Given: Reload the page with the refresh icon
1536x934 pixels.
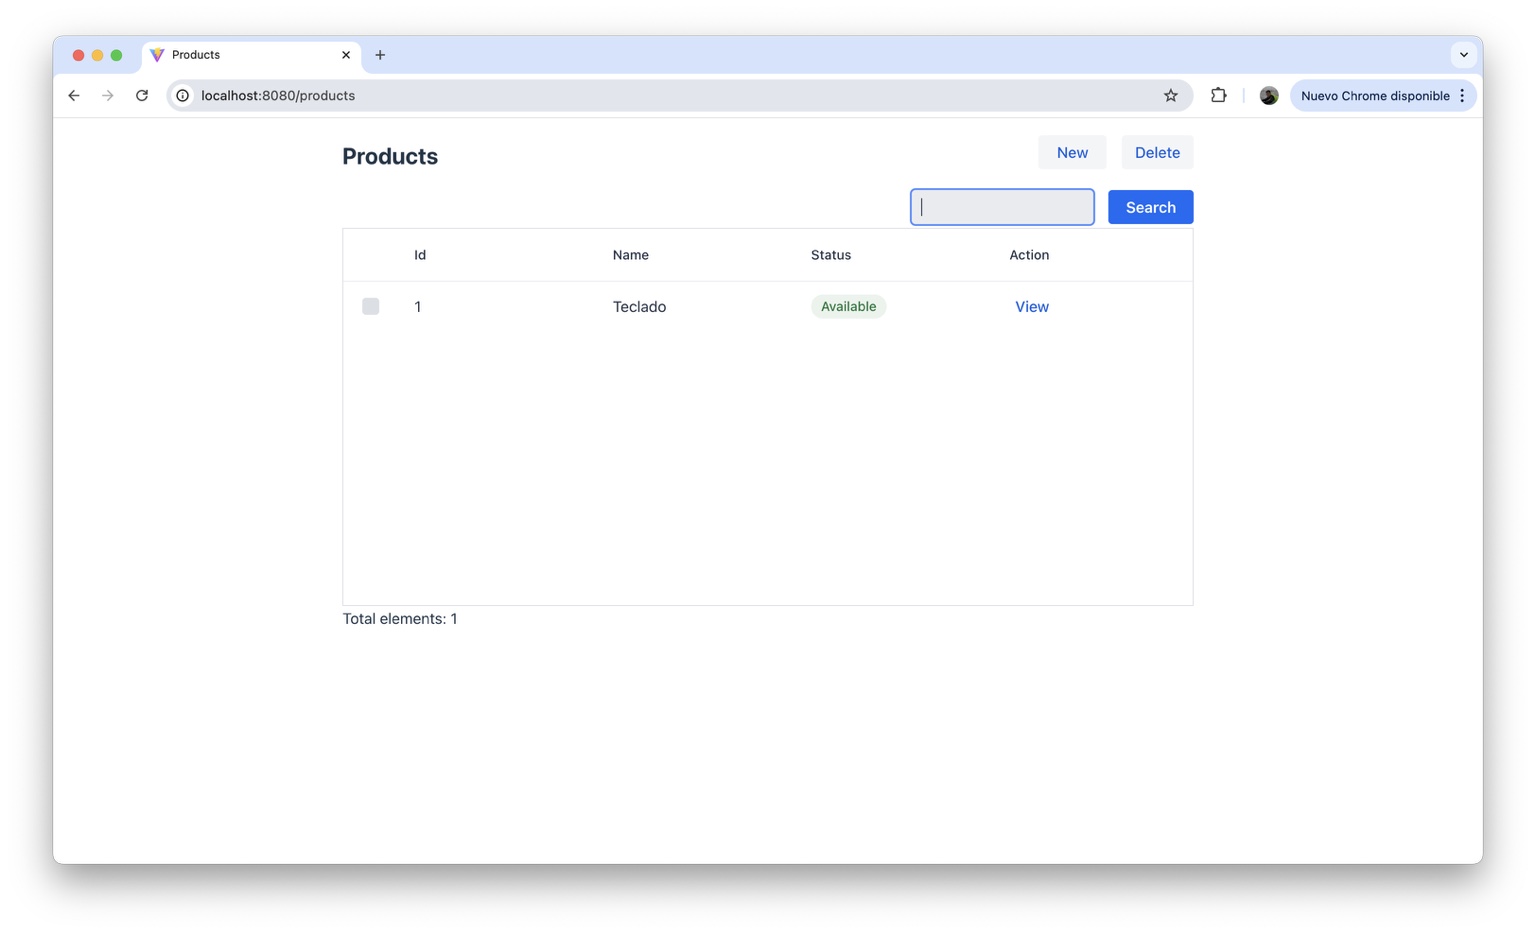Looking at the screenshot, I should coord(141,95).
